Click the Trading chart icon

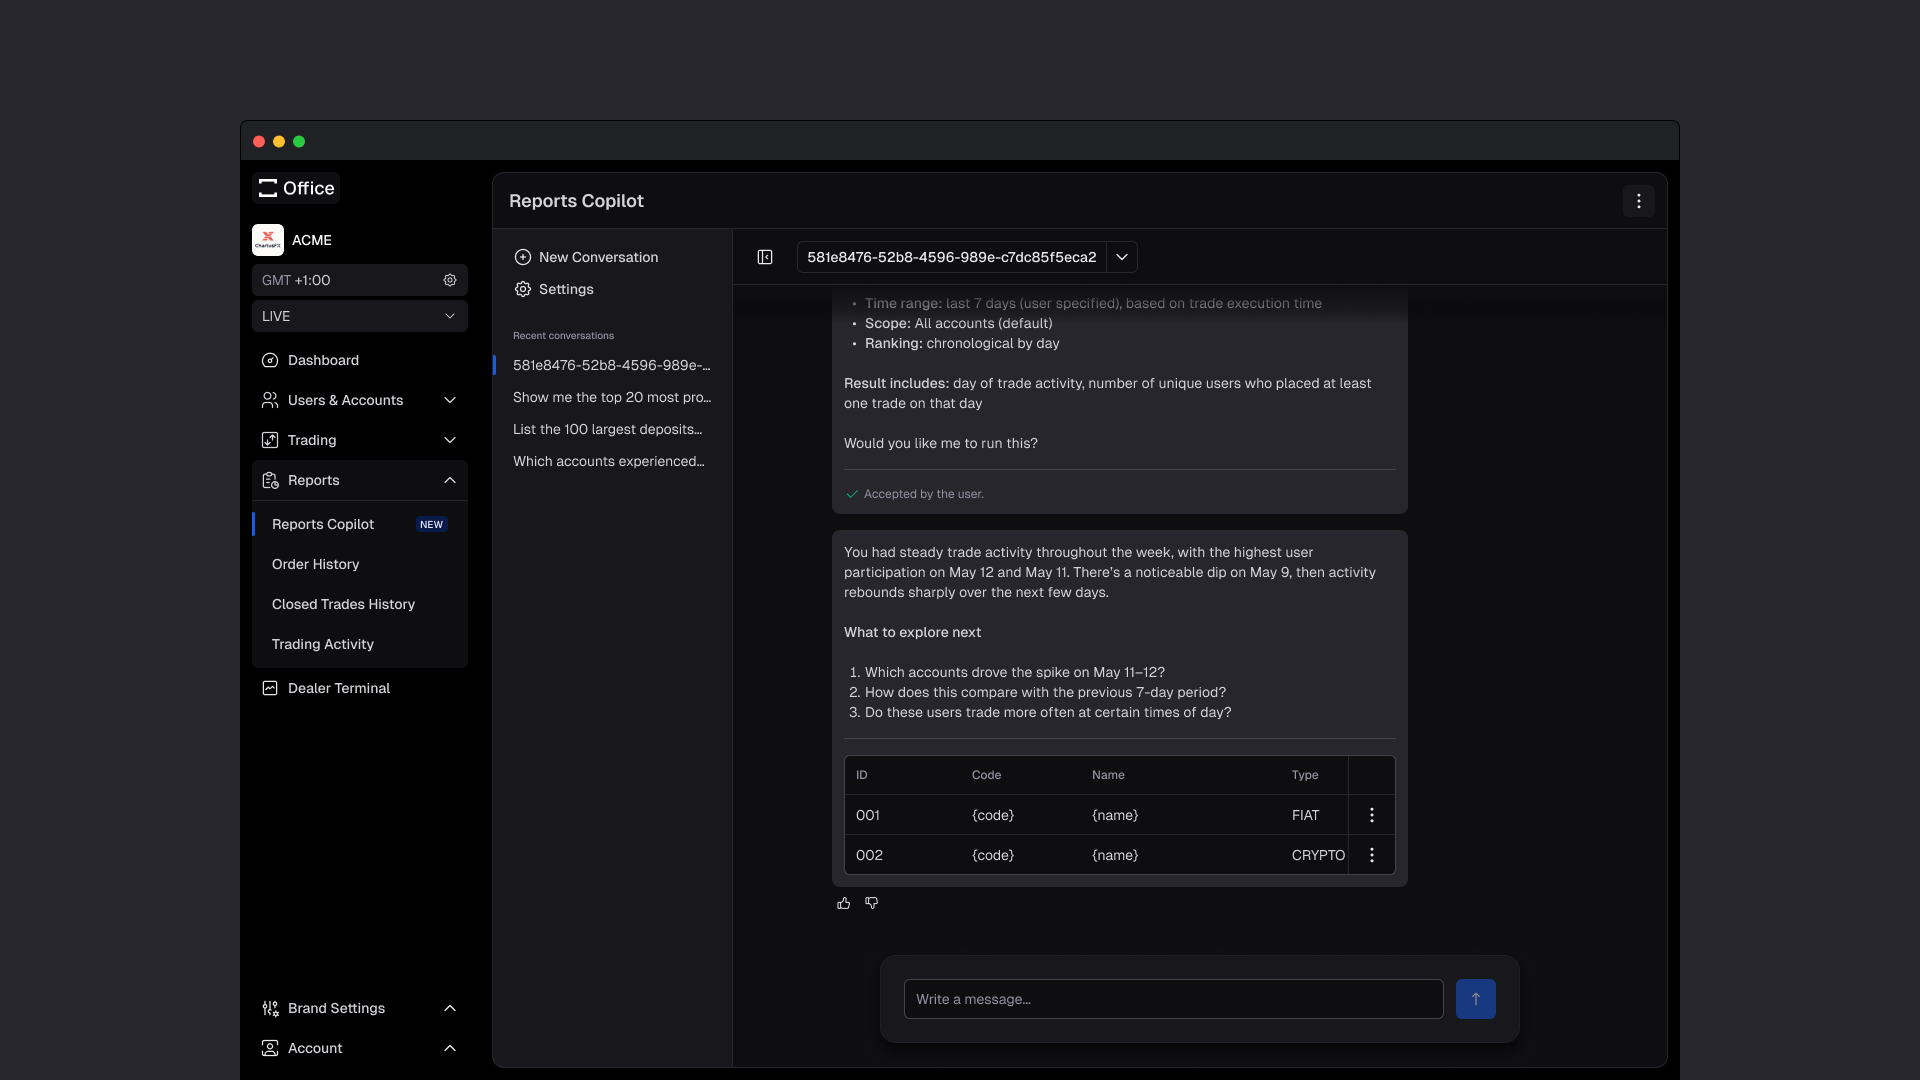[x=270, y=440]
